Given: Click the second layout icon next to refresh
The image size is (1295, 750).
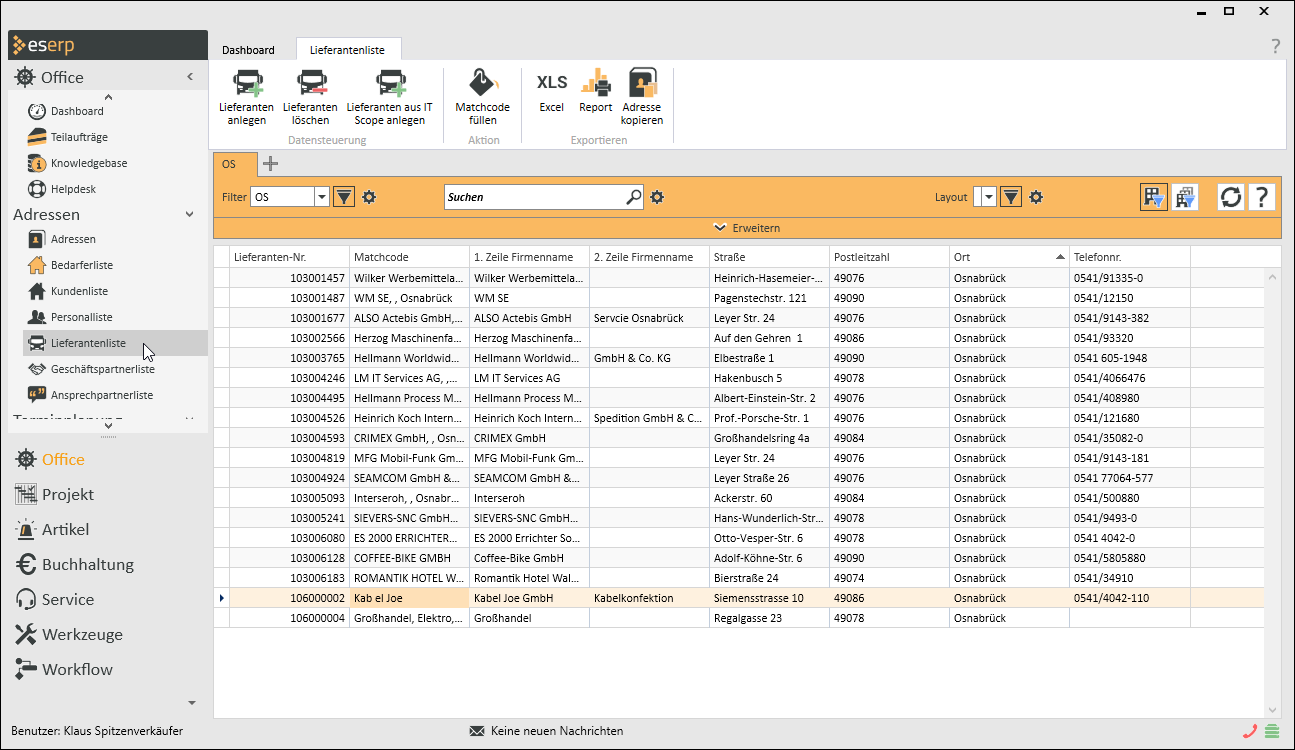Looking at the screenshot, I should pos(1186,197).
